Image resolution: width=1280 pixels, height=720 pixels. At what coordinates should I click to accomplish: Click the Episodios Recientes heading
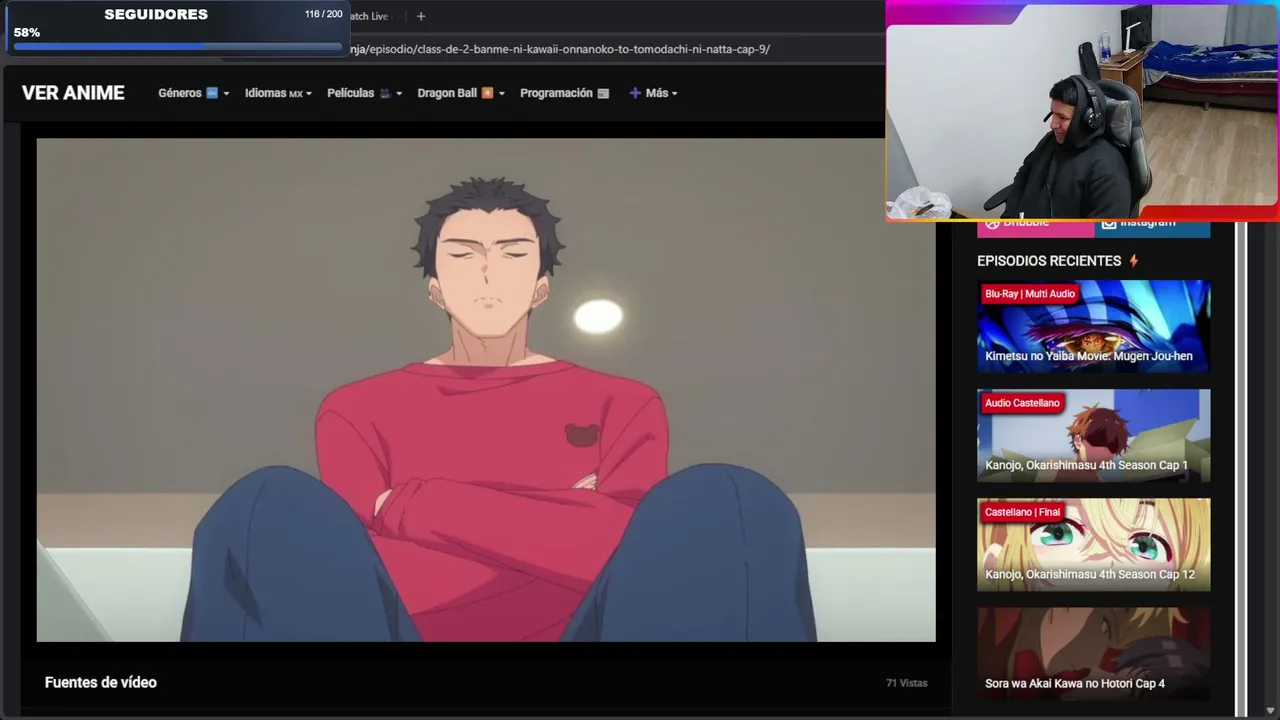tap(1049, 261)
